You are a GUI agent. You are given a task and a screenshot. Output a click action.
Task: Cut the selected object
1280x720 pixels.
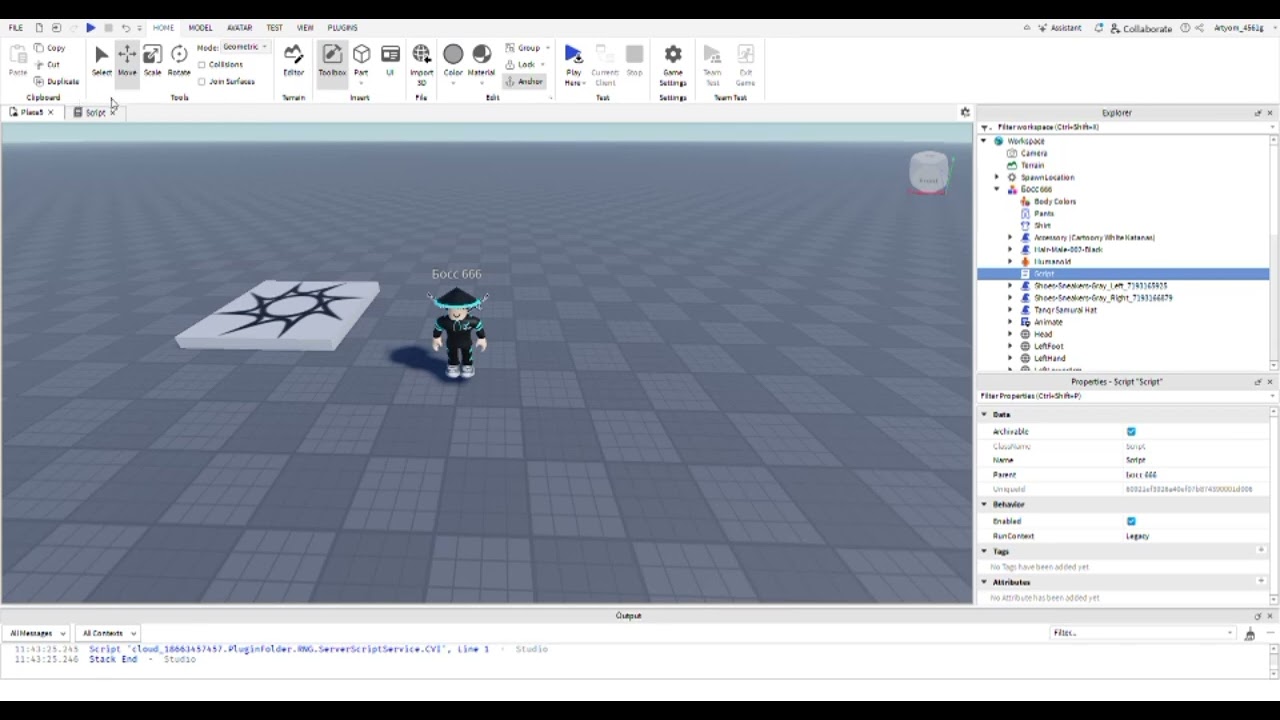point(47,64)
